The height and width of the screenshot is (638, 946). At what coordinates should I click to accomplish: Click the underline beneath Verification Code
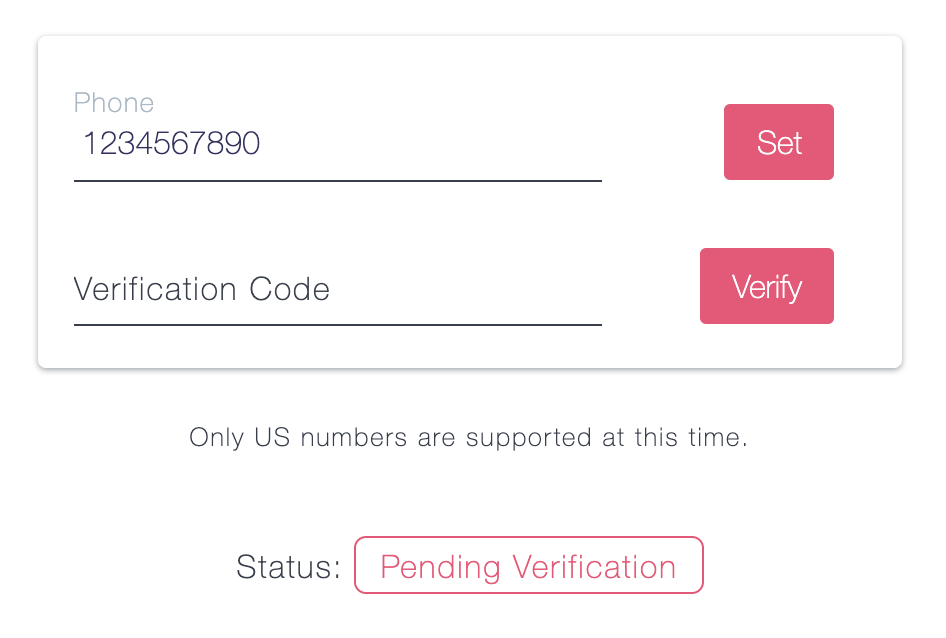pos(337,325)
